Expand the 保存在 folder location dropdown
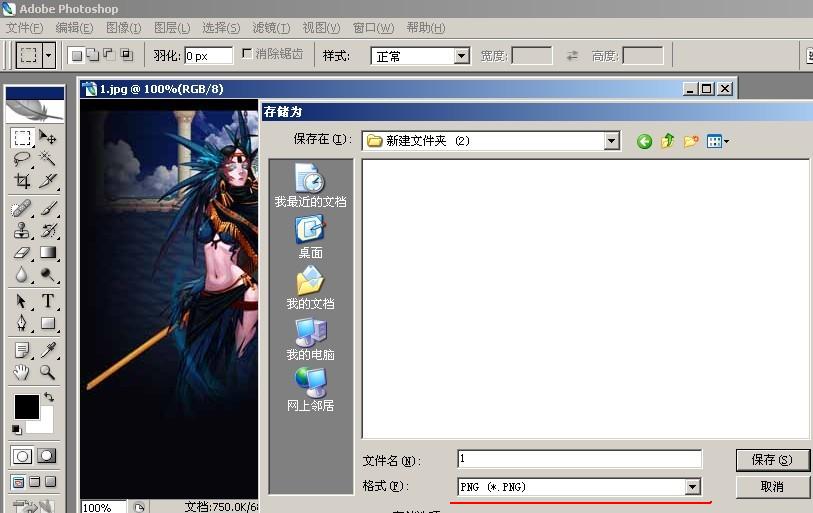The width and height of the screenshot is (813, 513). 612,141
